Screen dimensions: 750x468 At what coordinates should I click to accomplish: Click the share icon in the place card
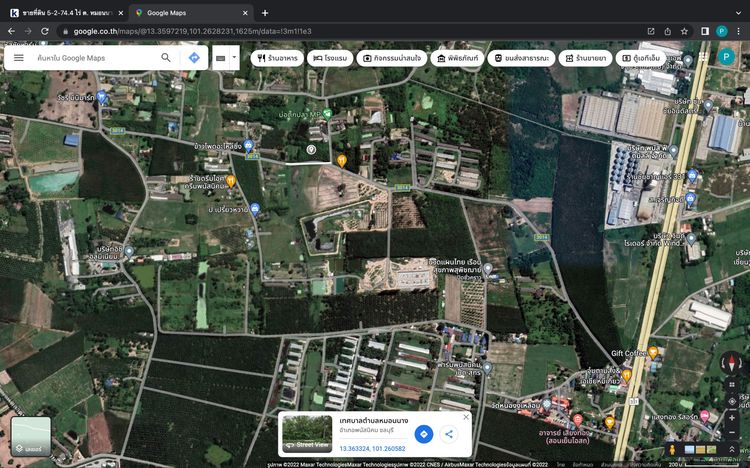(449, 434)
